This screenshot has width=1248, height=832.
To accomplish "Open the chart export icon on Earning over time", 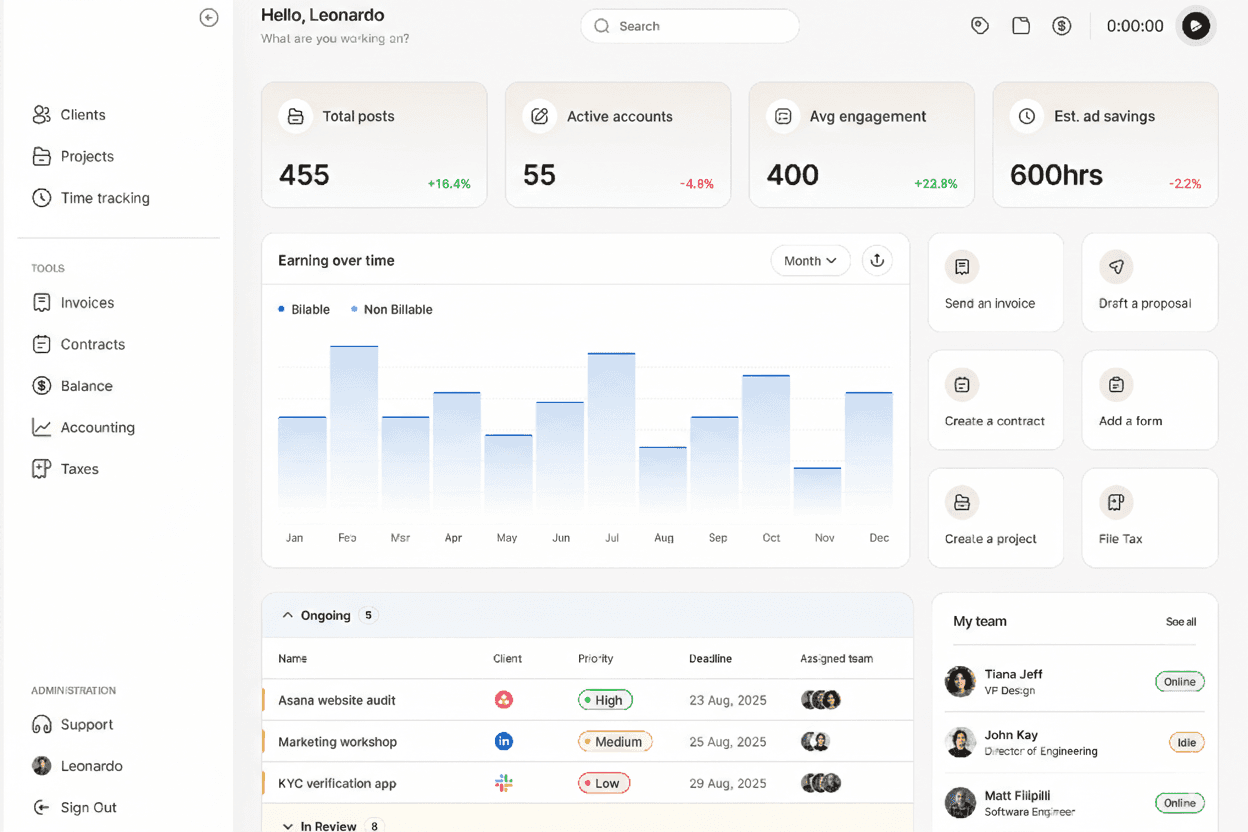I will pyautogui.click(x=877, y=260).
